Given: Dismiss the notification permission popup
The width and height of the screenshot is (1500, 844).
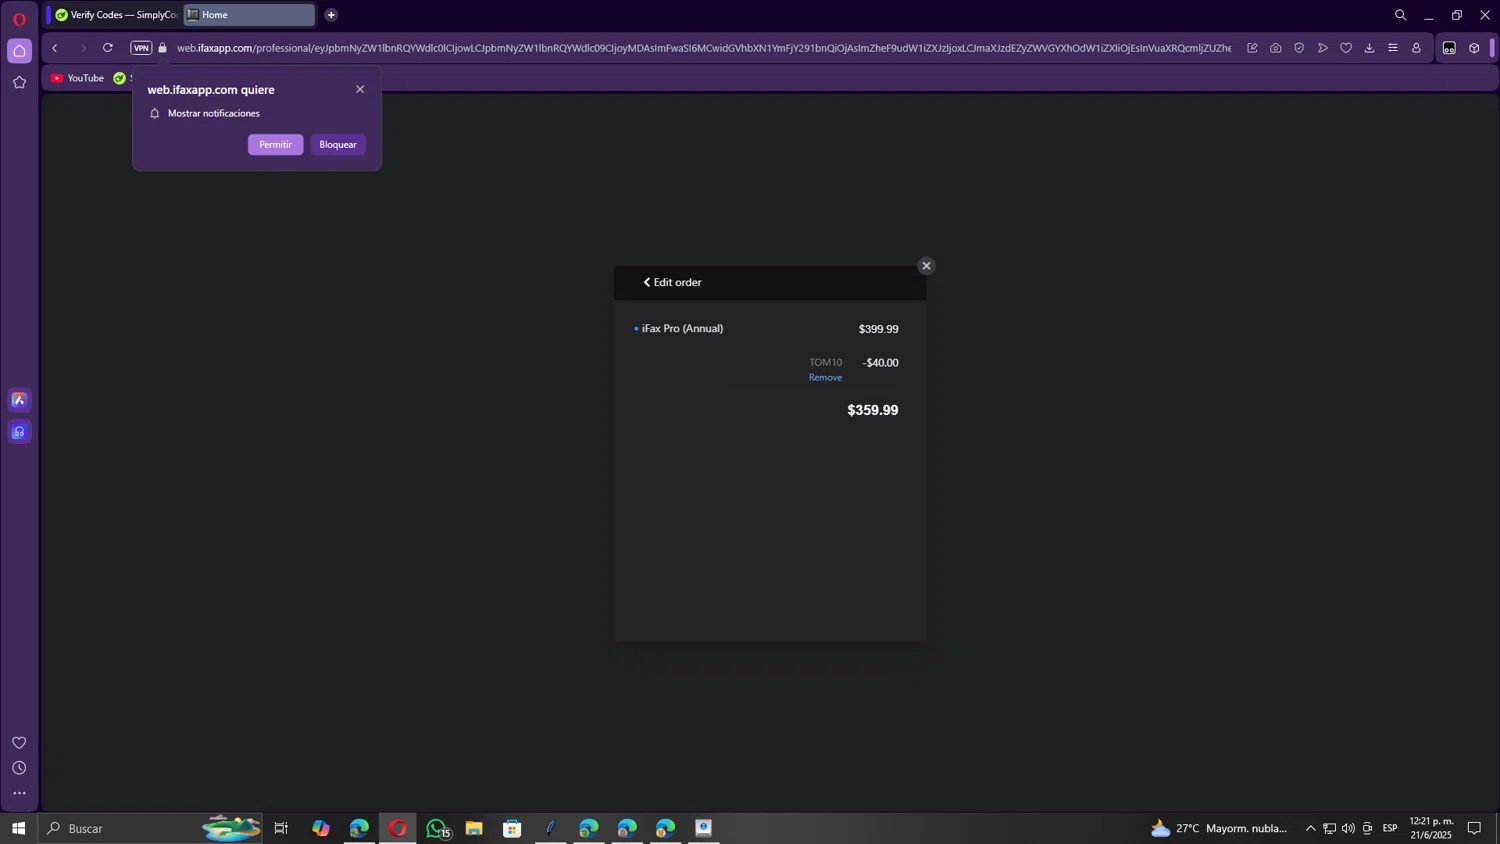Looking at the screenshot, I should pos(360,89).
